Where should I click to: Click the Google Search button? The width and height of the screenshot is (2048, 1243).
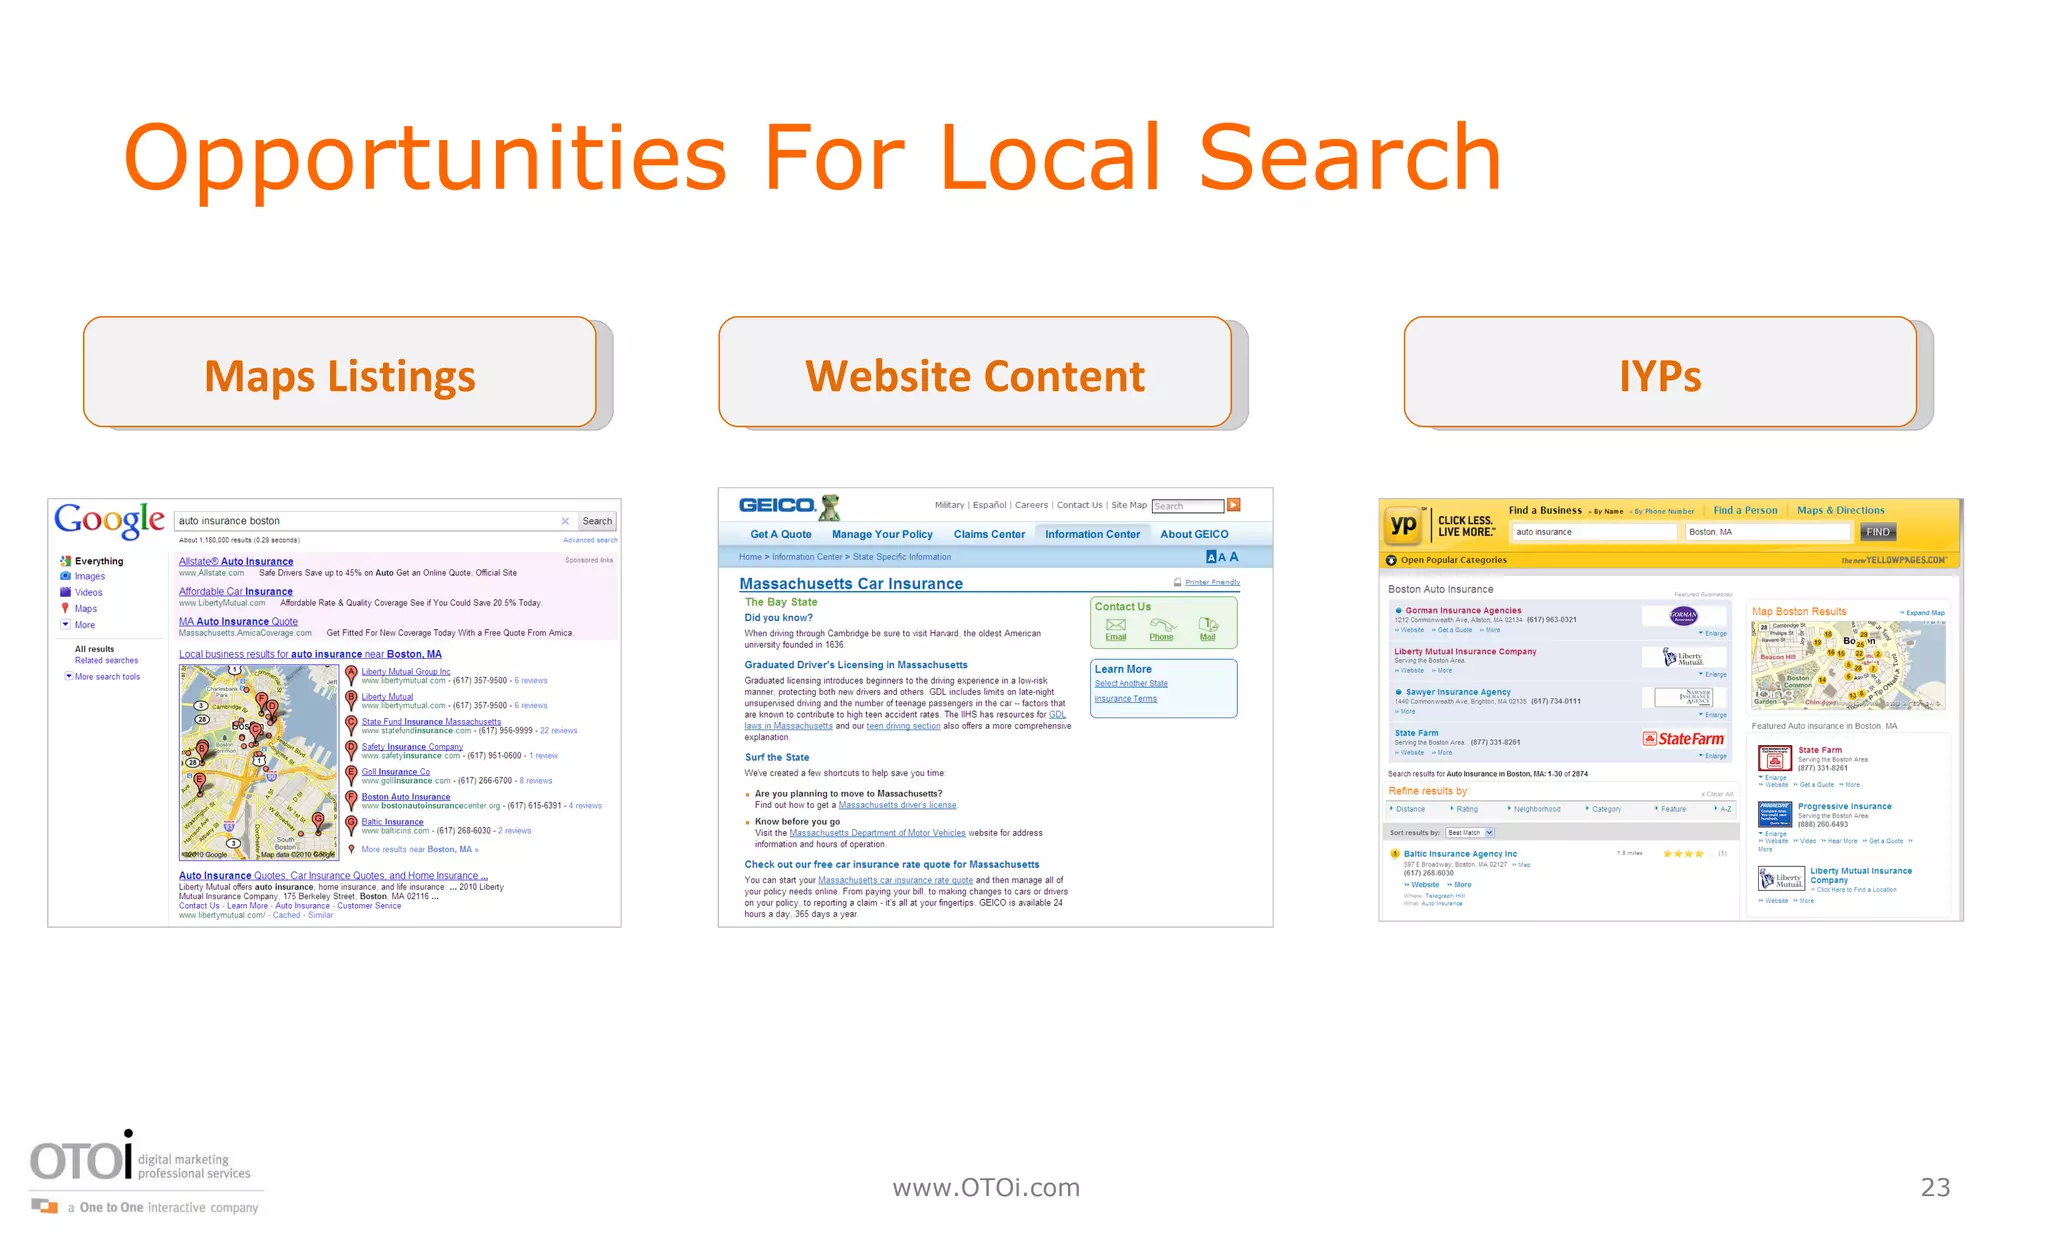click(597, 521)
